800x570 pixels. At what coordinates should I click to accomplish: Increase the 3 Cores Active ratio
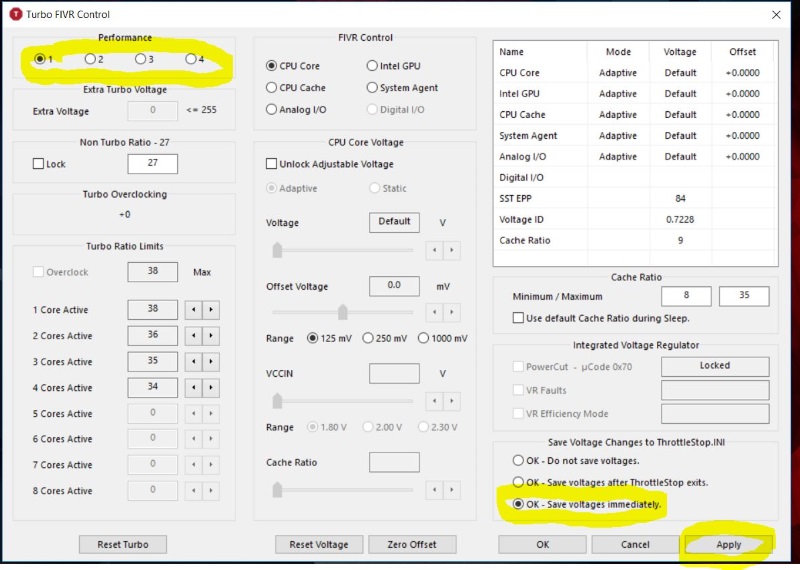[x=211, y=362]
